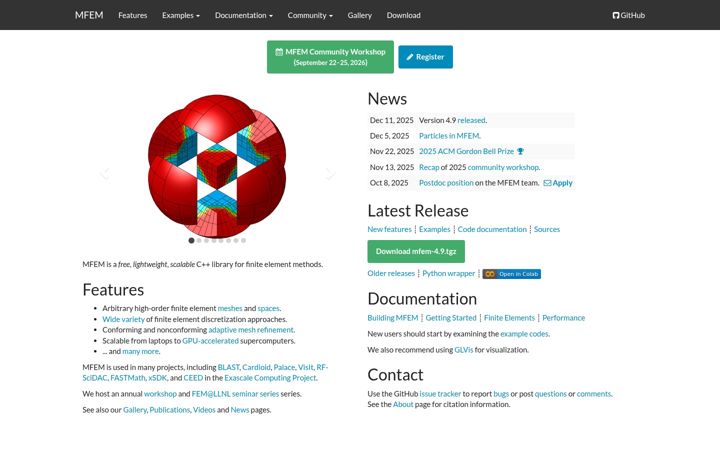720x450 pixels.
Task: Open the 'GLVis' visualization link
Action: (x=463, y=350)
